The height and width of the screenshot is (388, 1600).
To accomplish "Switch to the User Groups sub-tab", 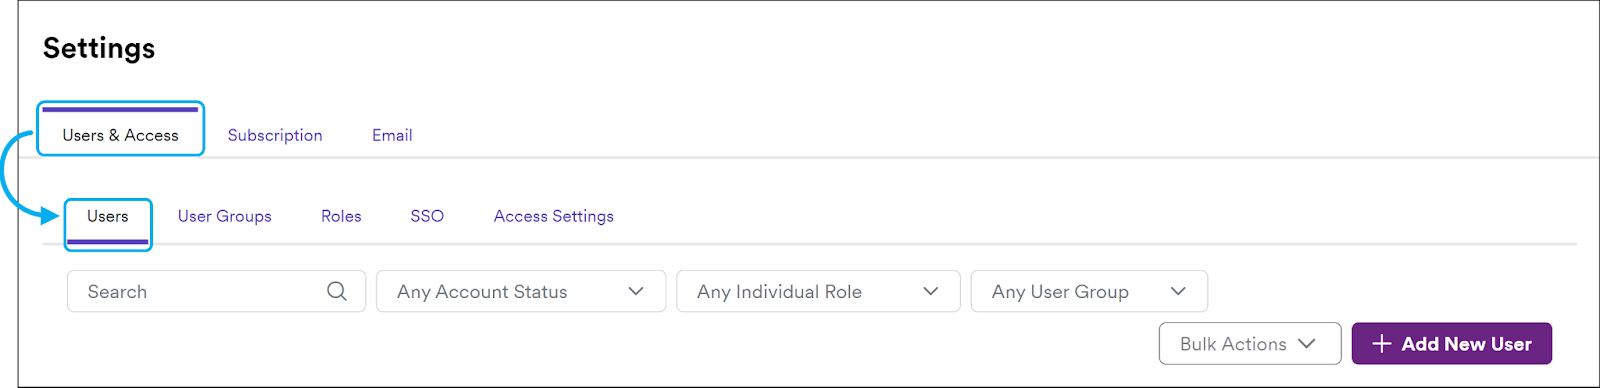I will [225, 216].
